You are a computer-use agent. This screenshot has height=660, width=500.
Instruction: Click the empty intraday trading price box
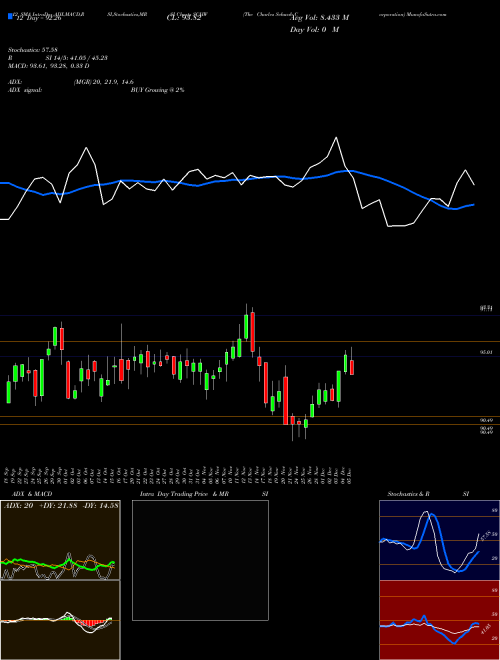200,560
